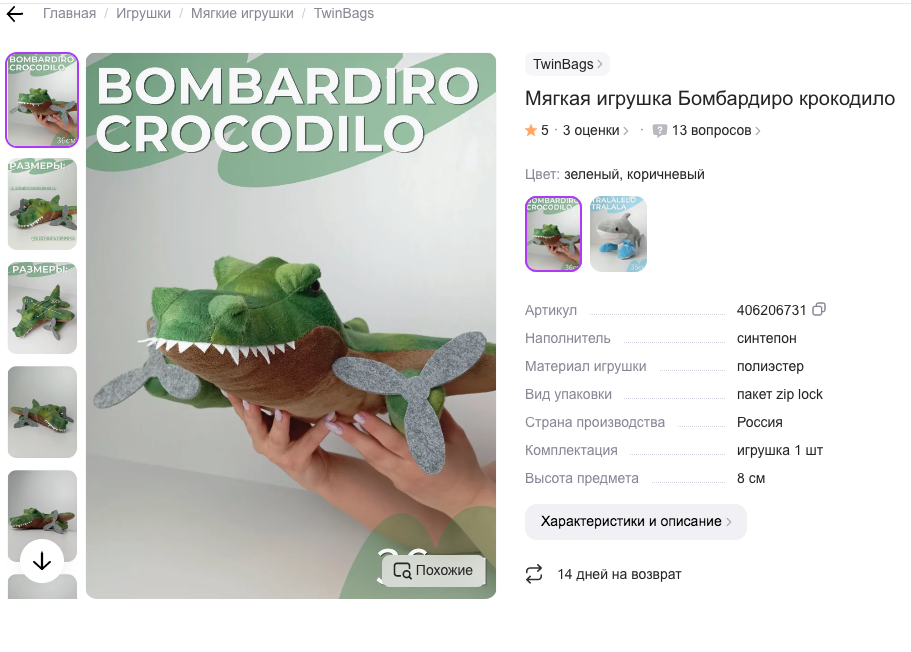Expand Характеристики и описание section

[636, 521]
